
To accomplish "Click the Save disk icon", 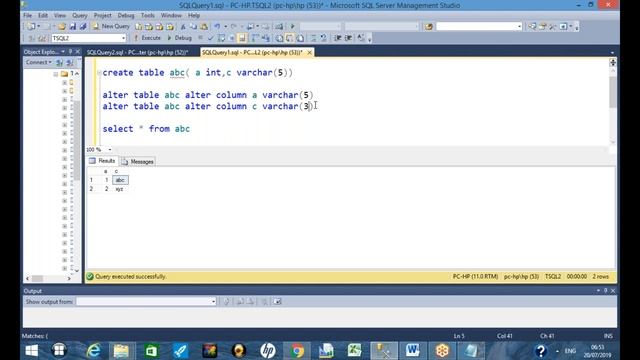I will [73, 27].
